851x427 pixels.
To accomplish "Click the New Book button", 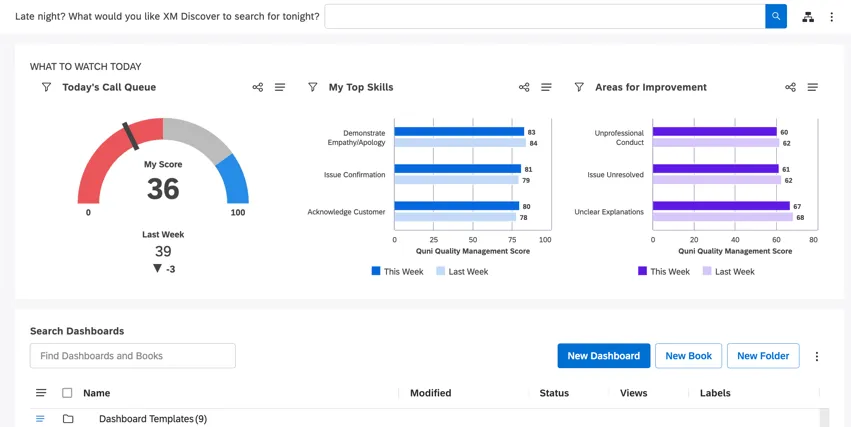I will click(688, 356).
